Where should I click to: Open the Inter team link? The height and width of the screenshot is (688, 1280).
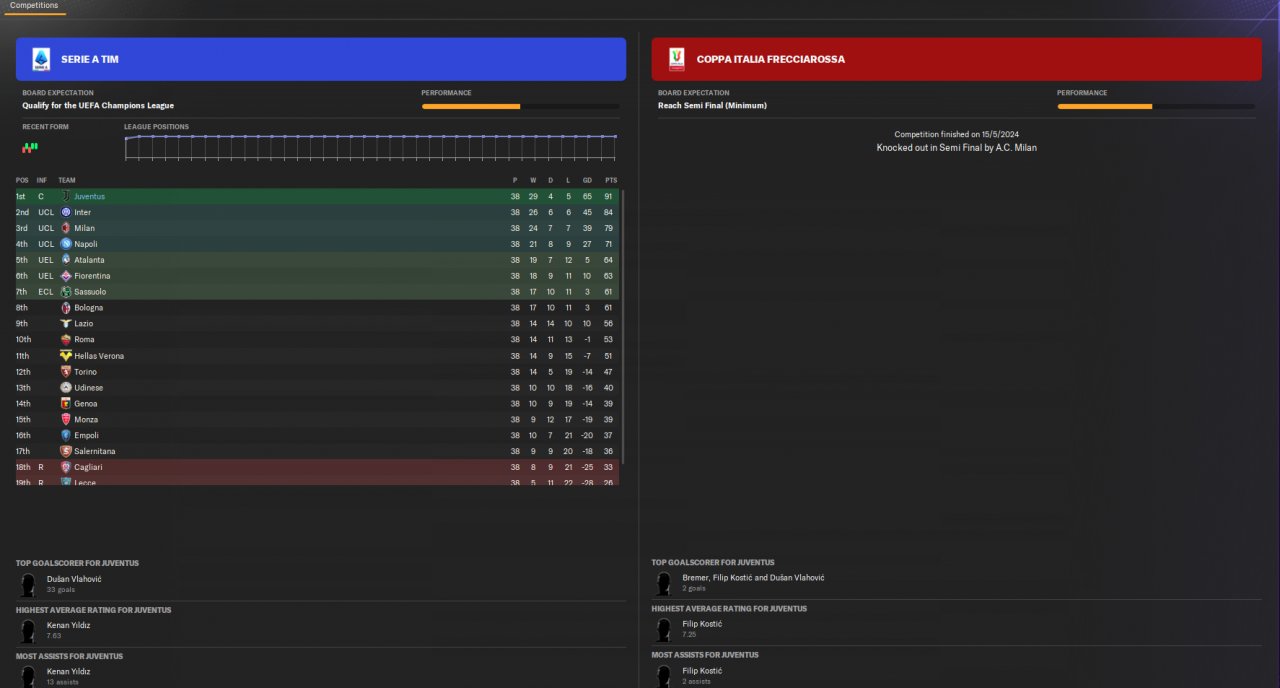point(82,212)
